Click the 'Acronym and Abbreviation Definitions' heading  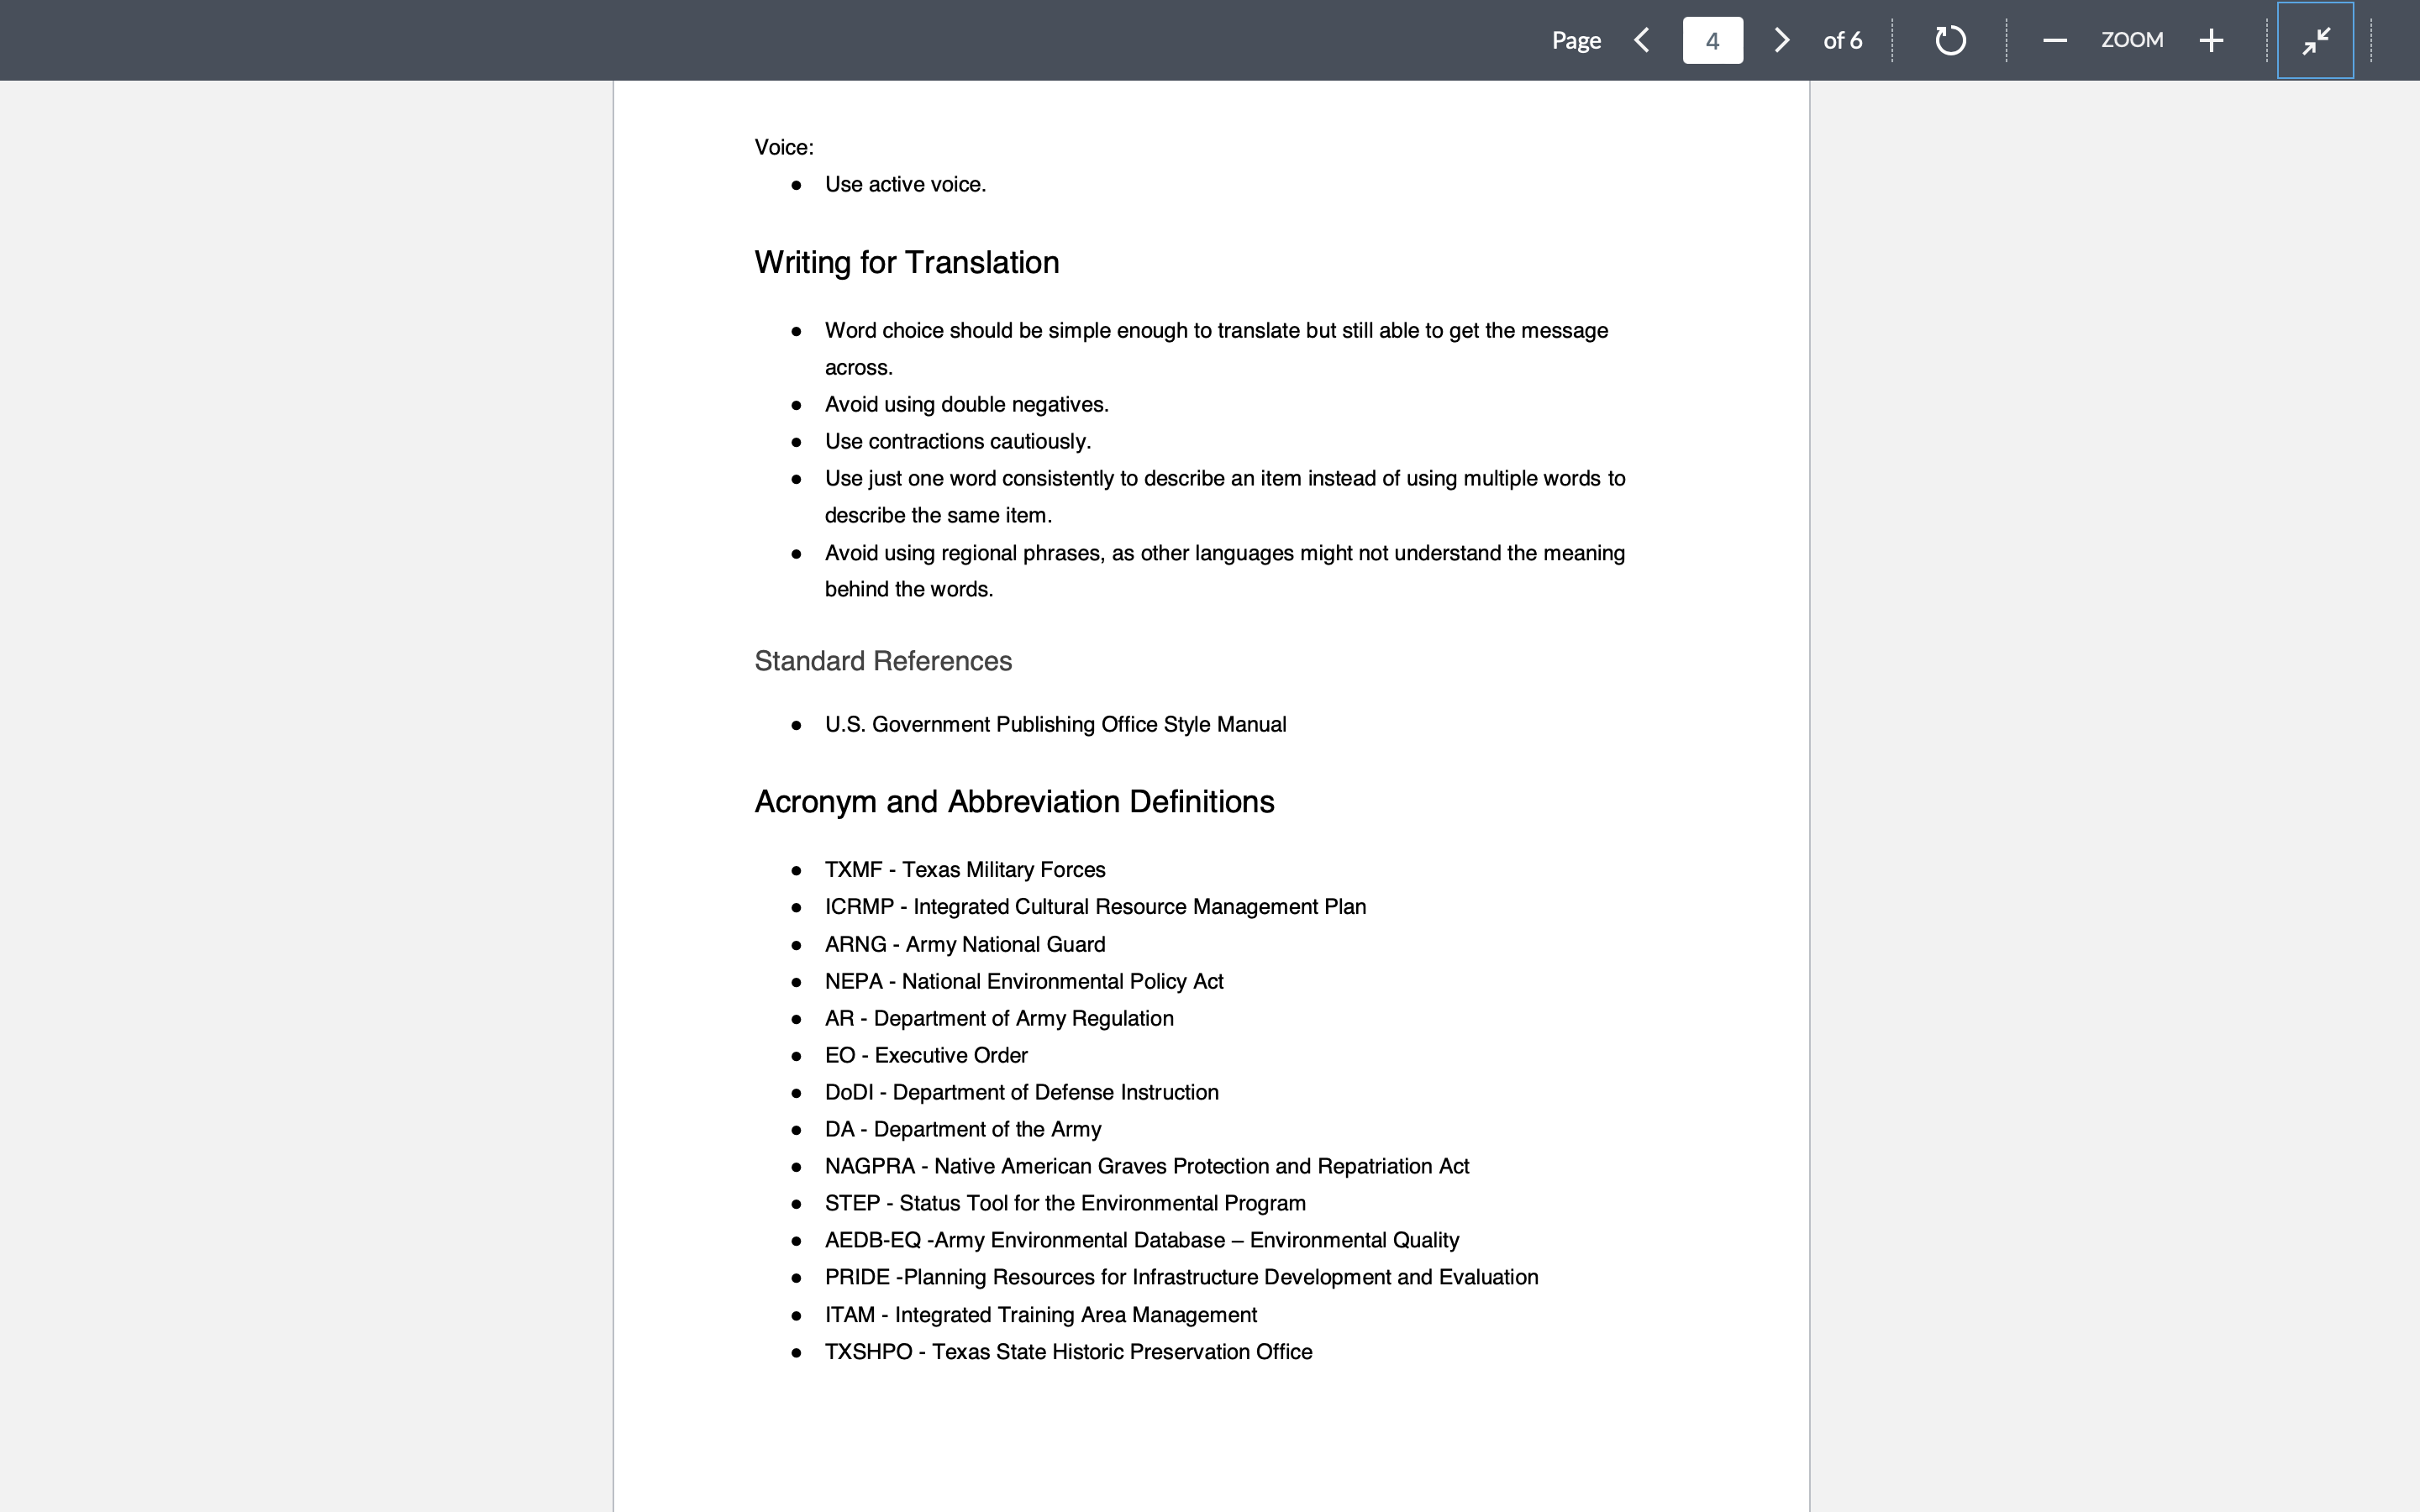pos(1014,800)
